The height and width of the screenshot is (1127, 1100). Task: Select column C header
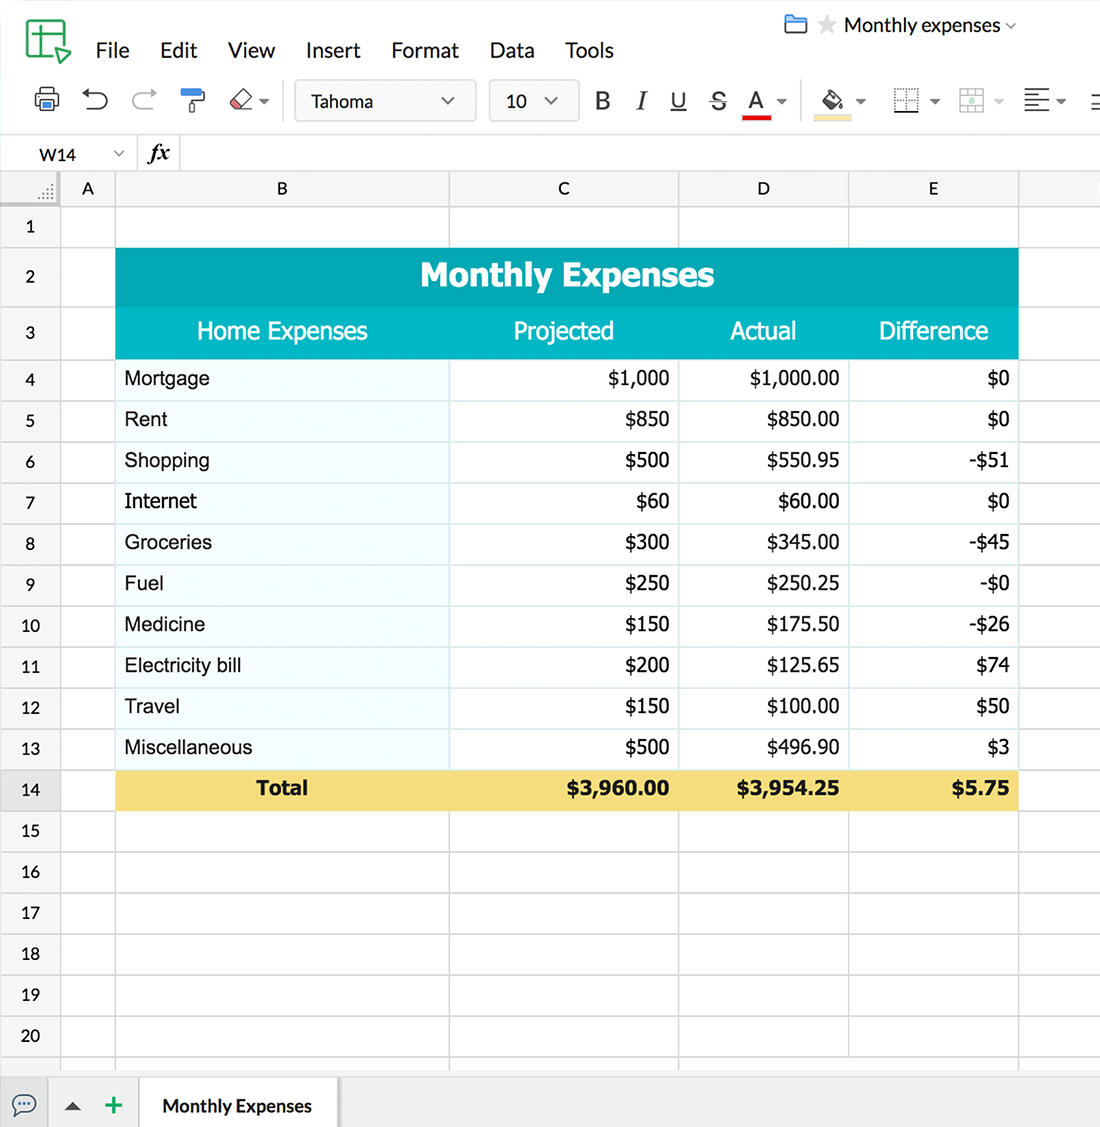[564, 188]
